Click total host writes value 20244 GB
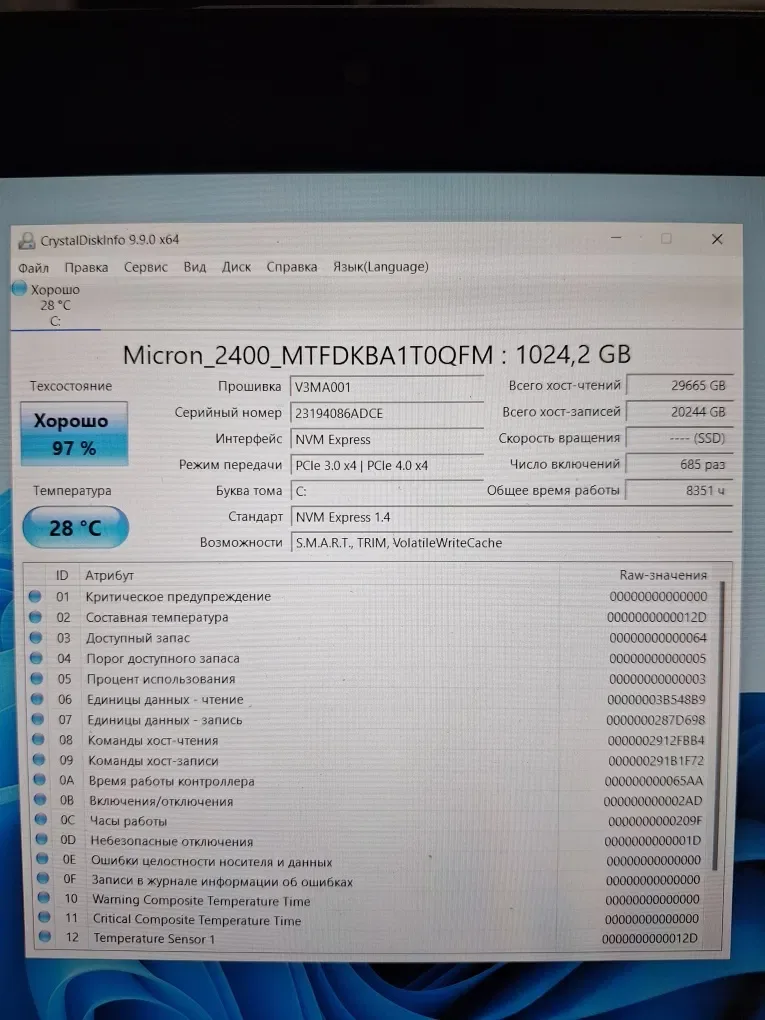 pyautogui.click(x=680, y=412)
